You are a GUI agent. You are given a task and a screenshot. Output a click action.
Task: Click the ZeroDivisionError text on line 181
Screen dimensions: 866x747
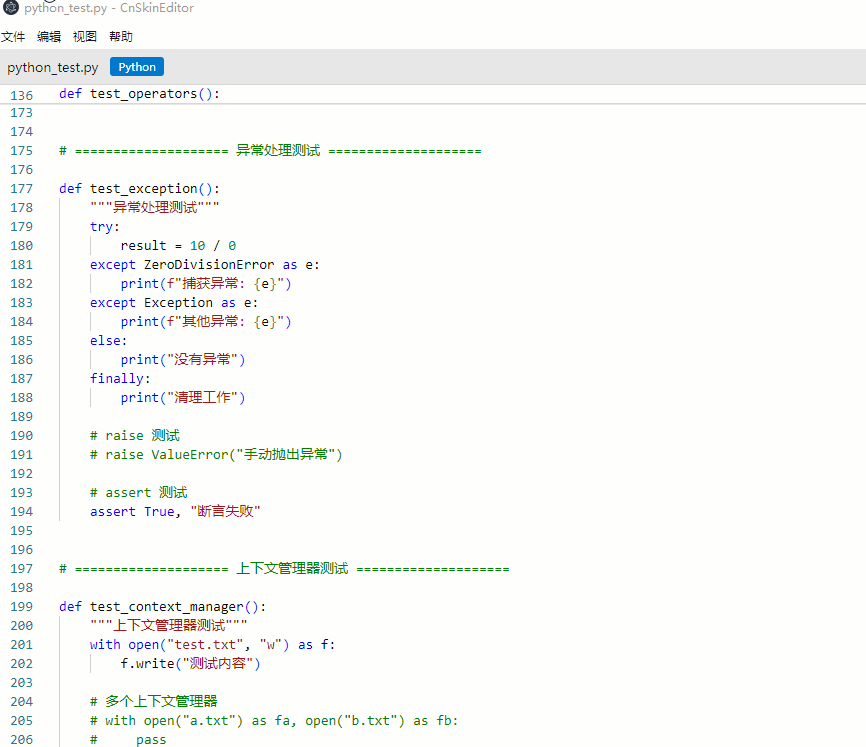tap(209, 265)
